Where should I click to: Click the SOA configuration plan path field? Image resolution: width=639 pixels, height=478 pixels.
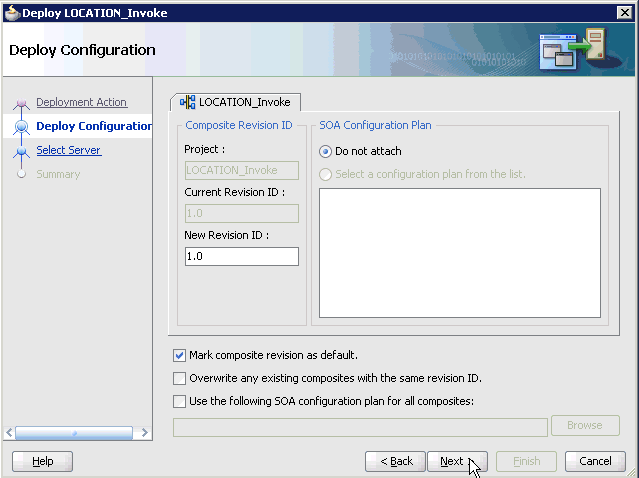(360, 427)
